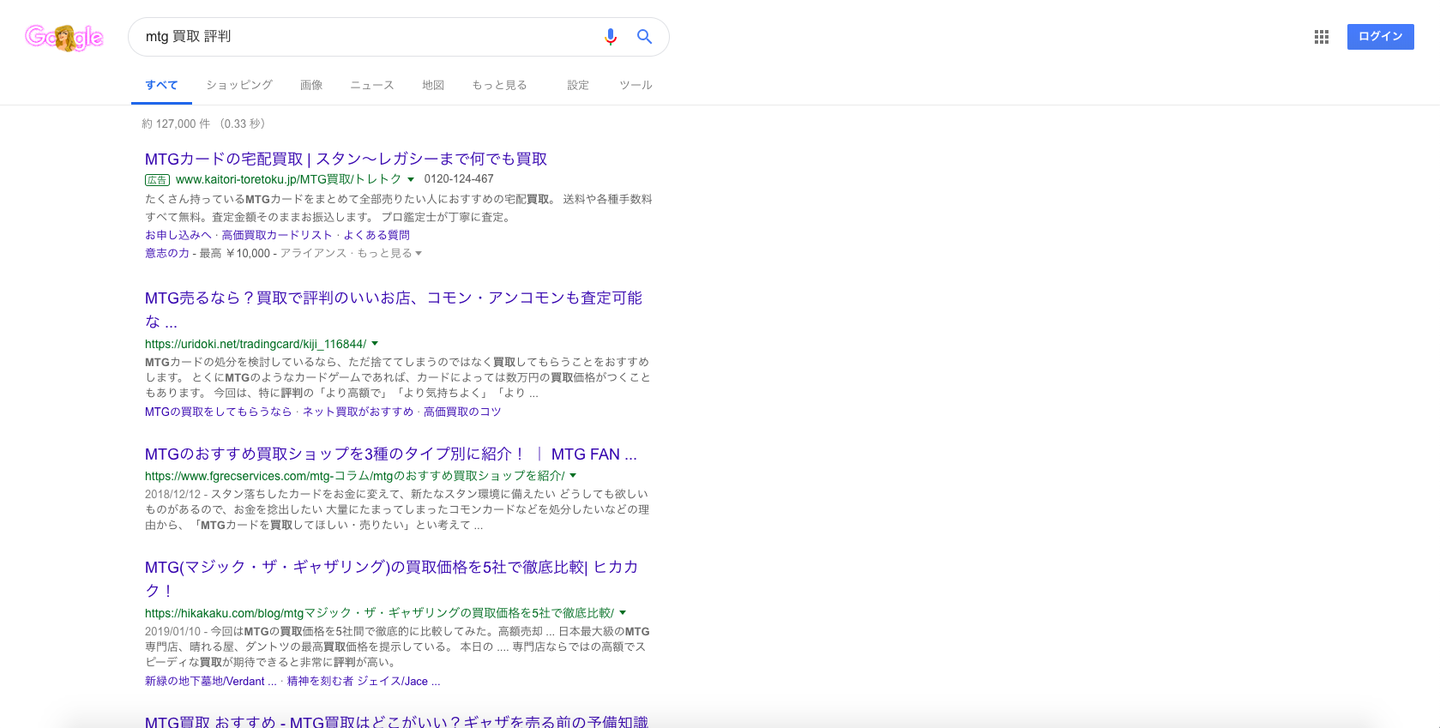Screen dimensions: 1440x728
Task: Open the 精神を刻む者 ジェイス/Jace sitelink
Action: [x=363, y=681]
